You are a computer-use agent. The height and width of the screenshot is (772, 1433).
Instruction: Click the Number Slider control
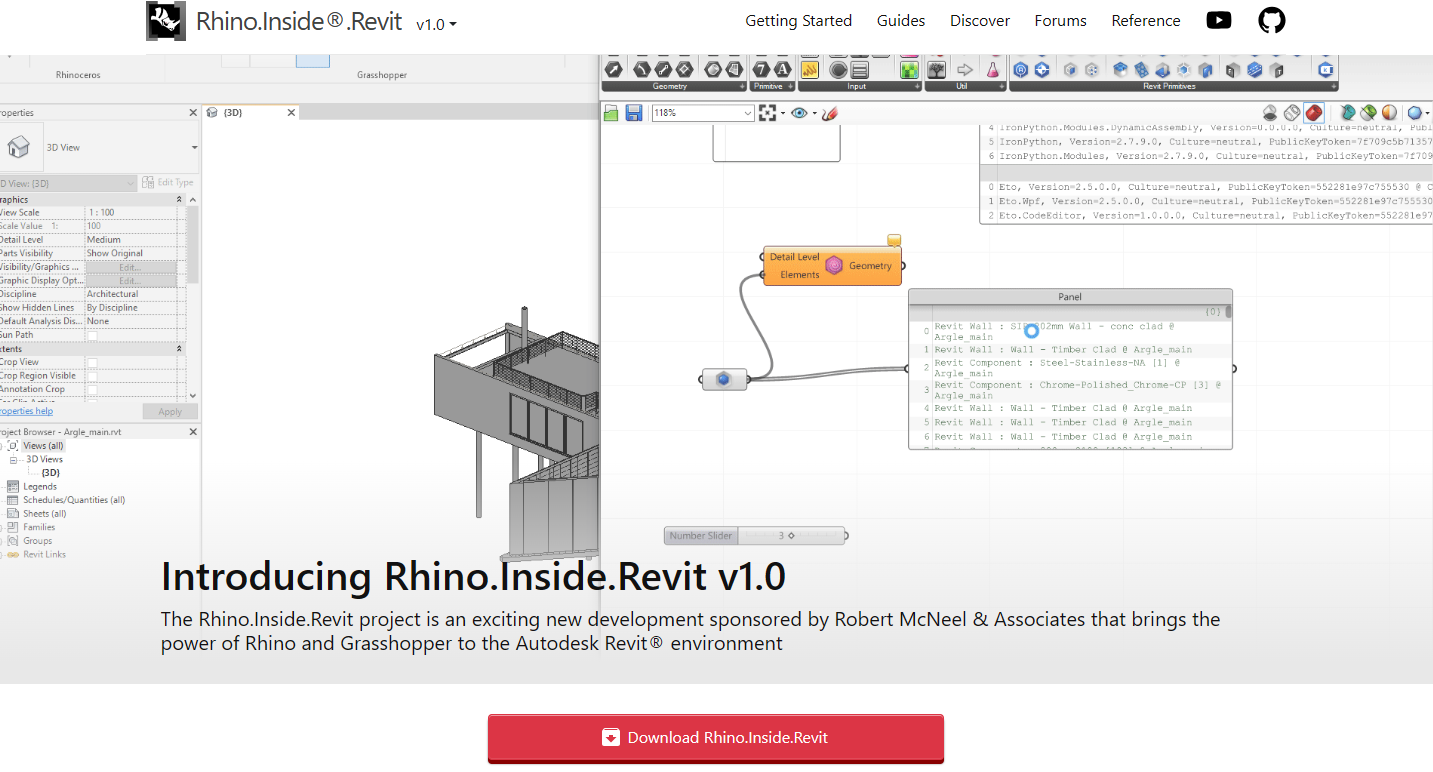click(755, 536)
